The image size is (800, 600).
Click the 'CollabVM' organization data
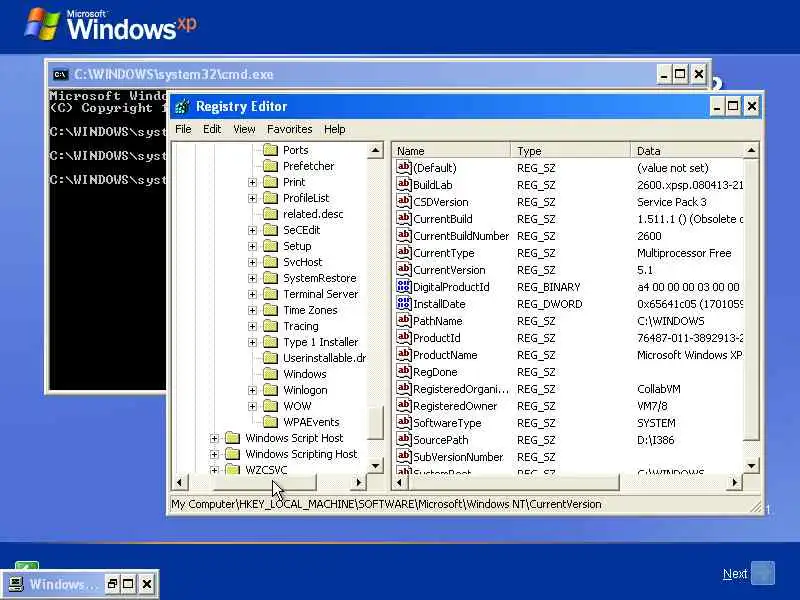point(659,389)
